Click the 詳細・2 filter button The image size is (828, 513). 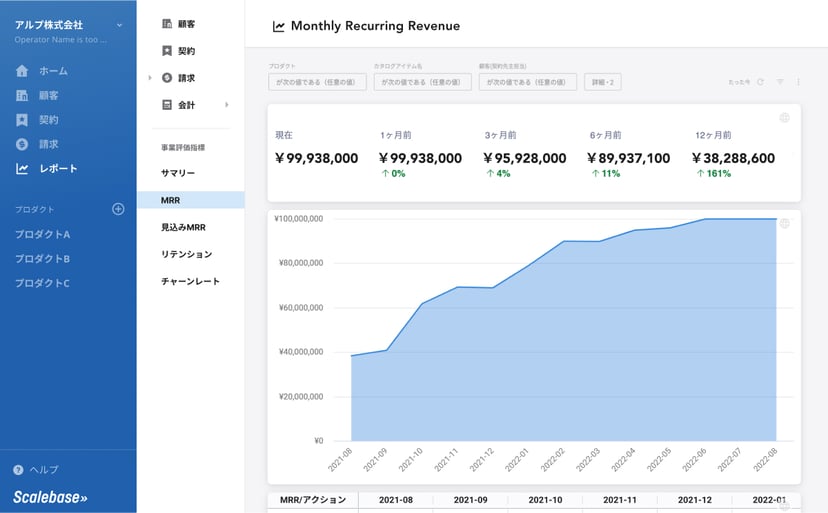[x=603, y=82]
